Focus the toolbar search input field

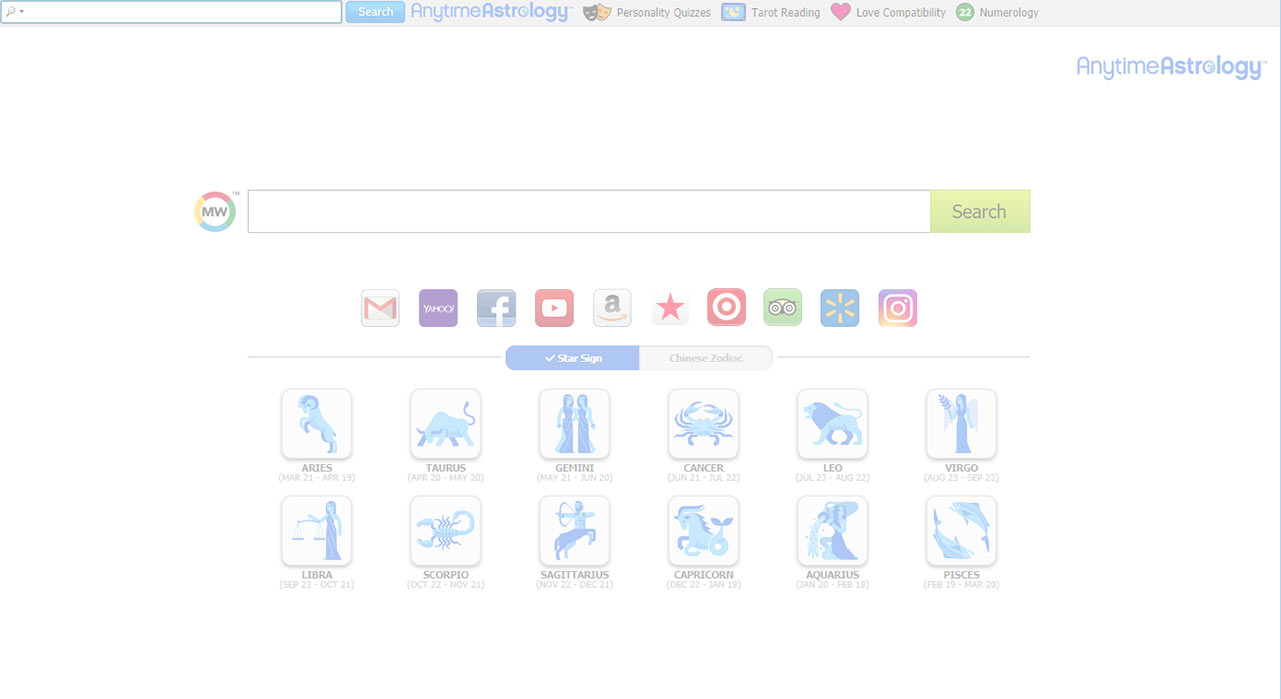click(171, 12)
